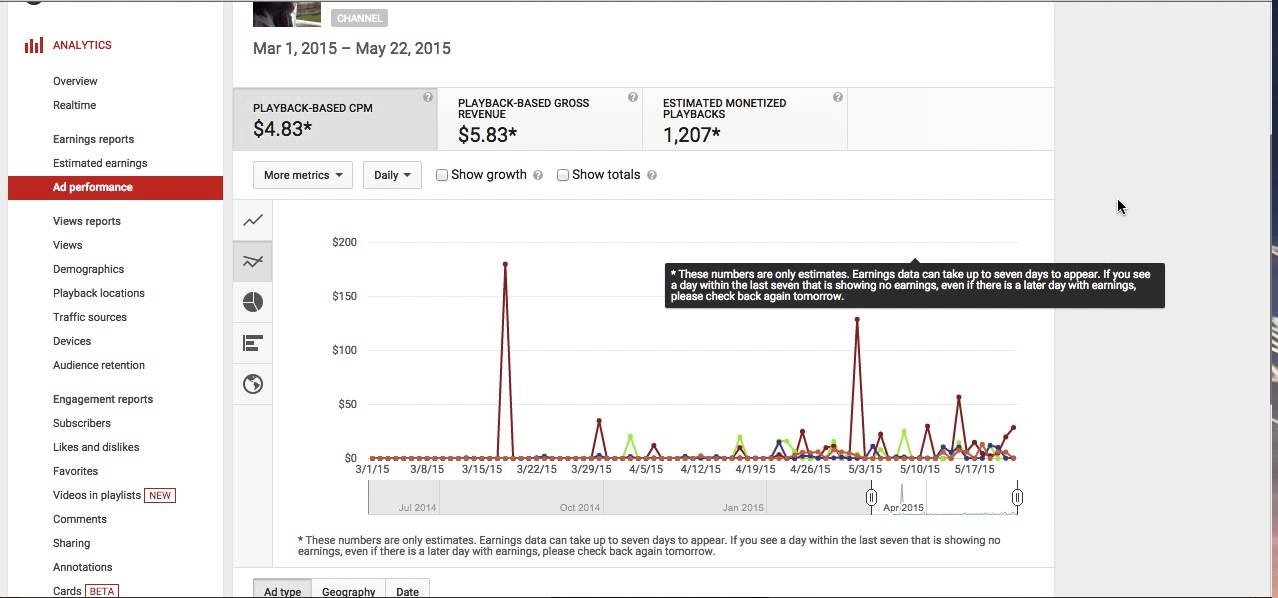The height and width of the screenshot is (598, 1278).
Task: Open Estimated earnings report
Action: 100,163
